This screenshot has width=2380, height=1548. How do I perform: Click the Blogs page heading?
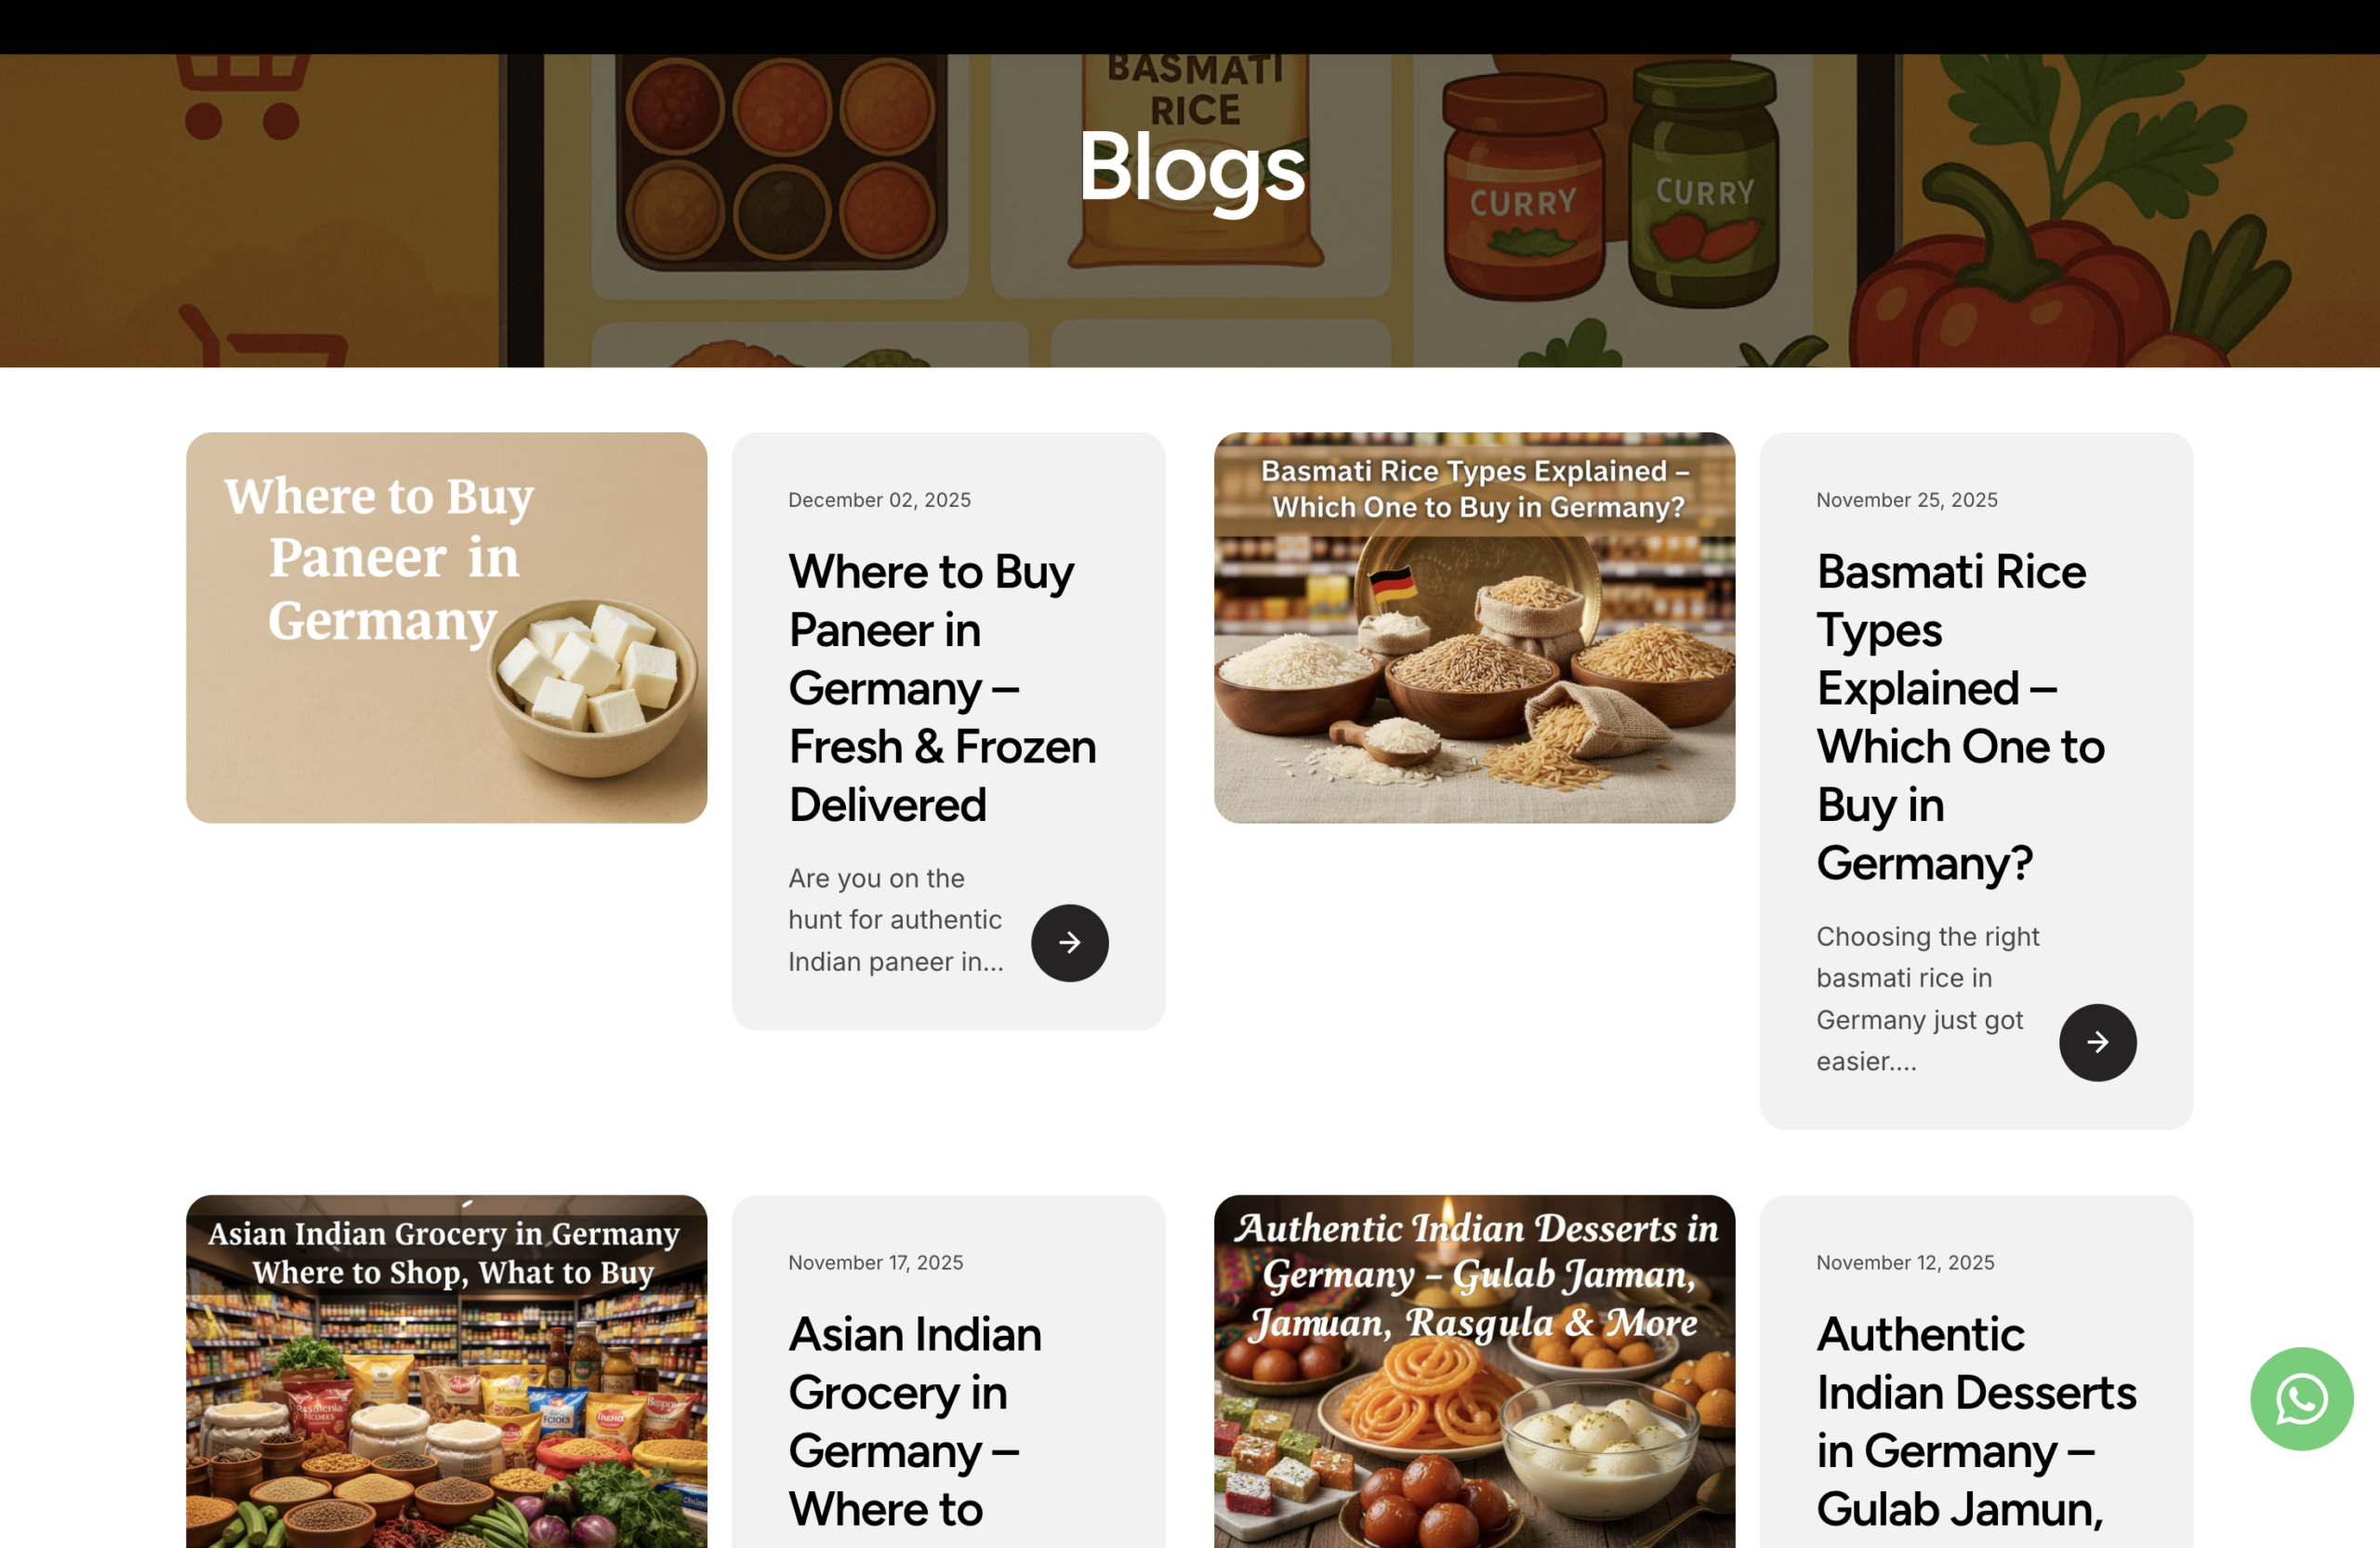(x=1190, y=168)
